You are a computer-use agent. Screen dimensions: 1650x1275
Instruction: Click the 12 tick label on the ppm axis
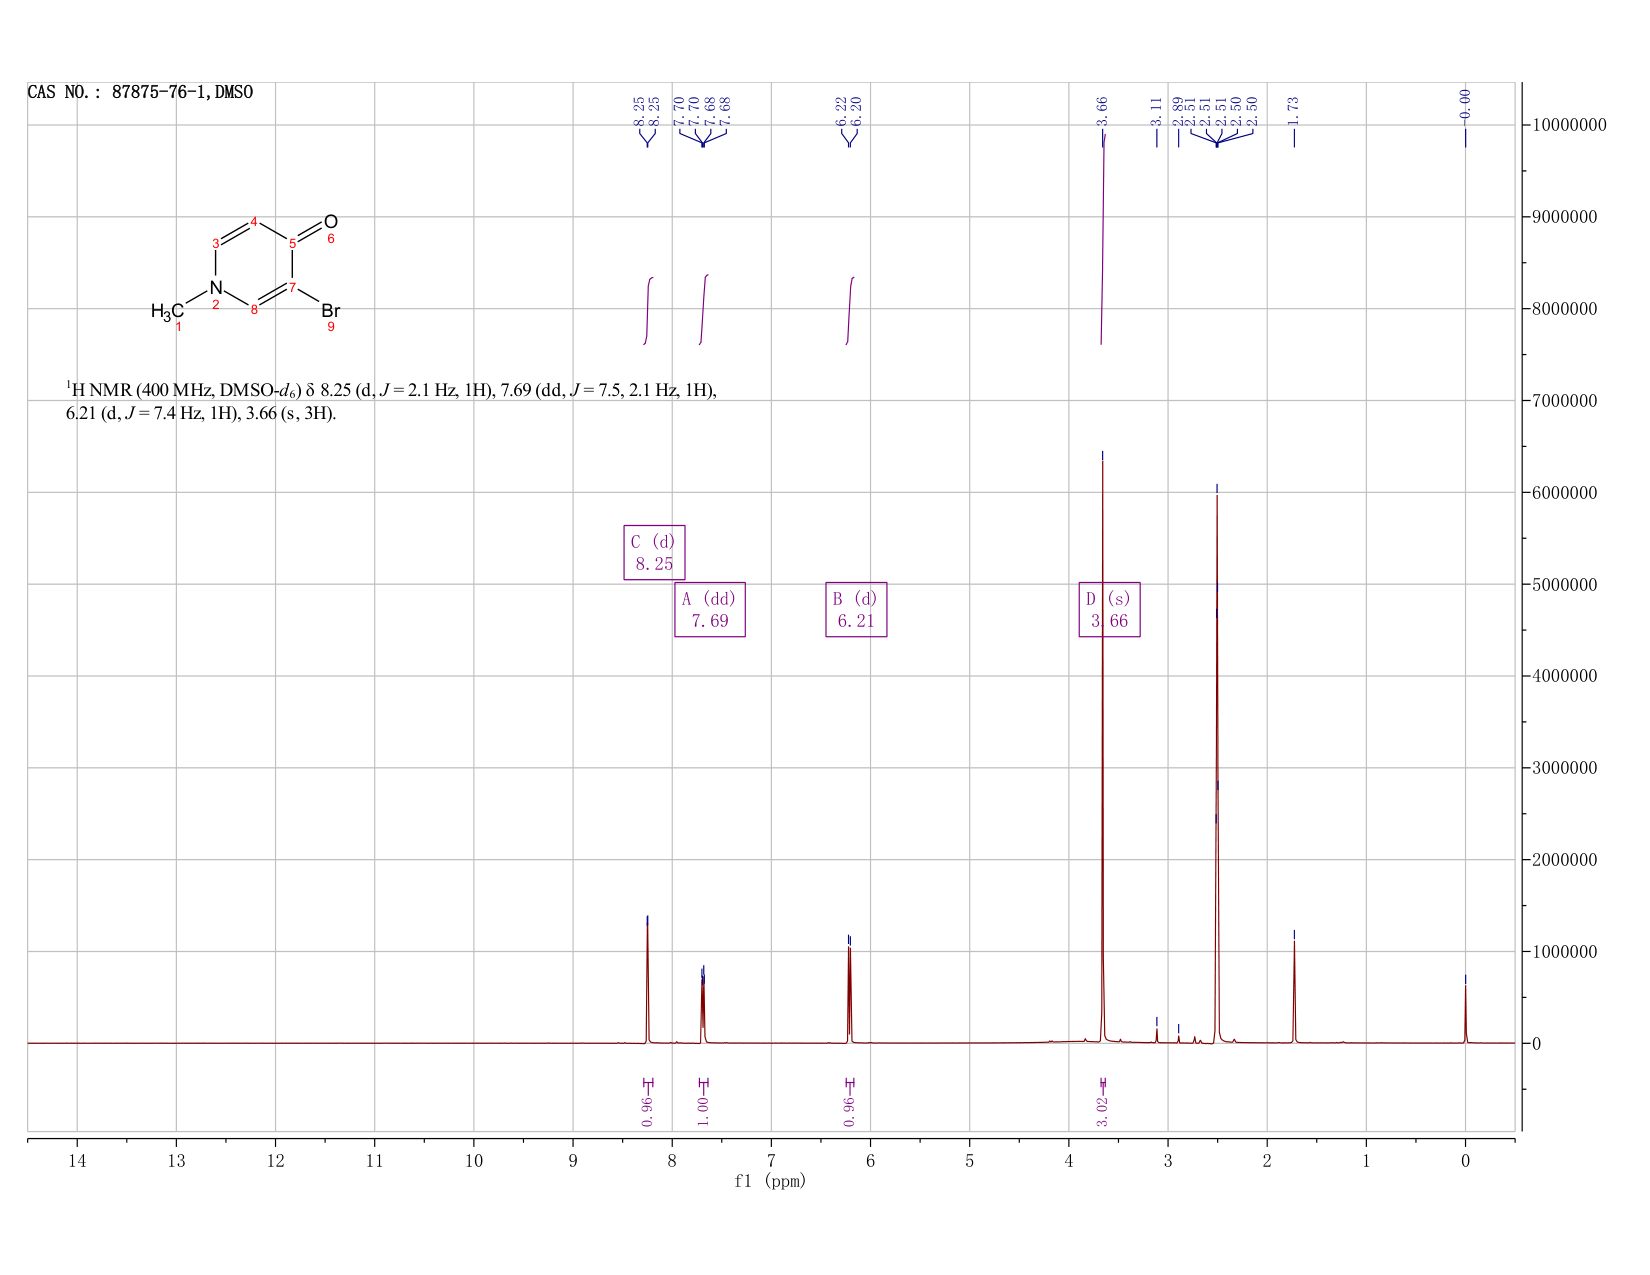[x=275, y=1161]
